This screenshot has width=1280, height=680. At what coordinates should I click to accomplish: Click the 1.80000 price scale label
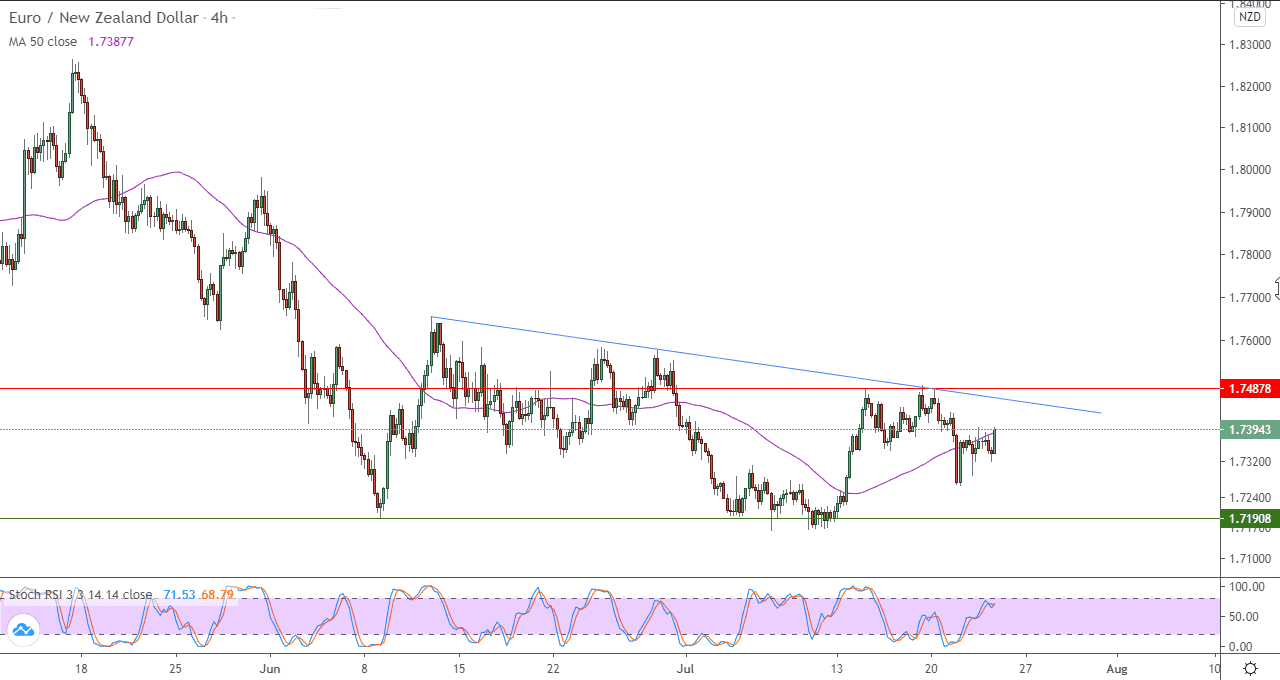click(1252, 170)
